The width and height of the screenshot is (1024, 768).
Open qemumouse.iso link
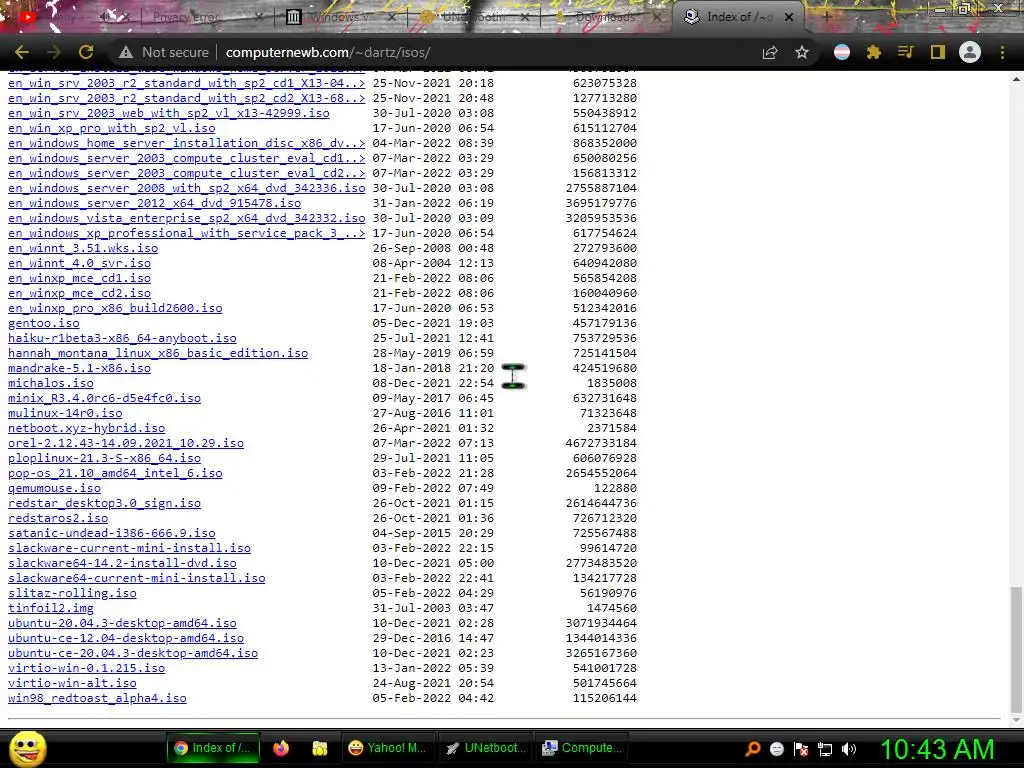coord(54,488)
